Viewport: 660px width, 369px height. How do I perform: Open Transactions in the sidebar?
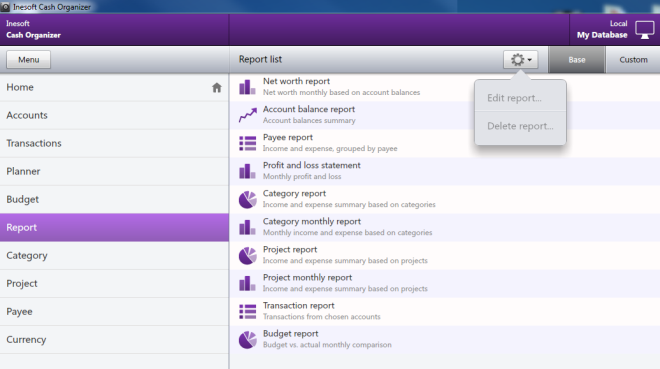pos(114,143)
